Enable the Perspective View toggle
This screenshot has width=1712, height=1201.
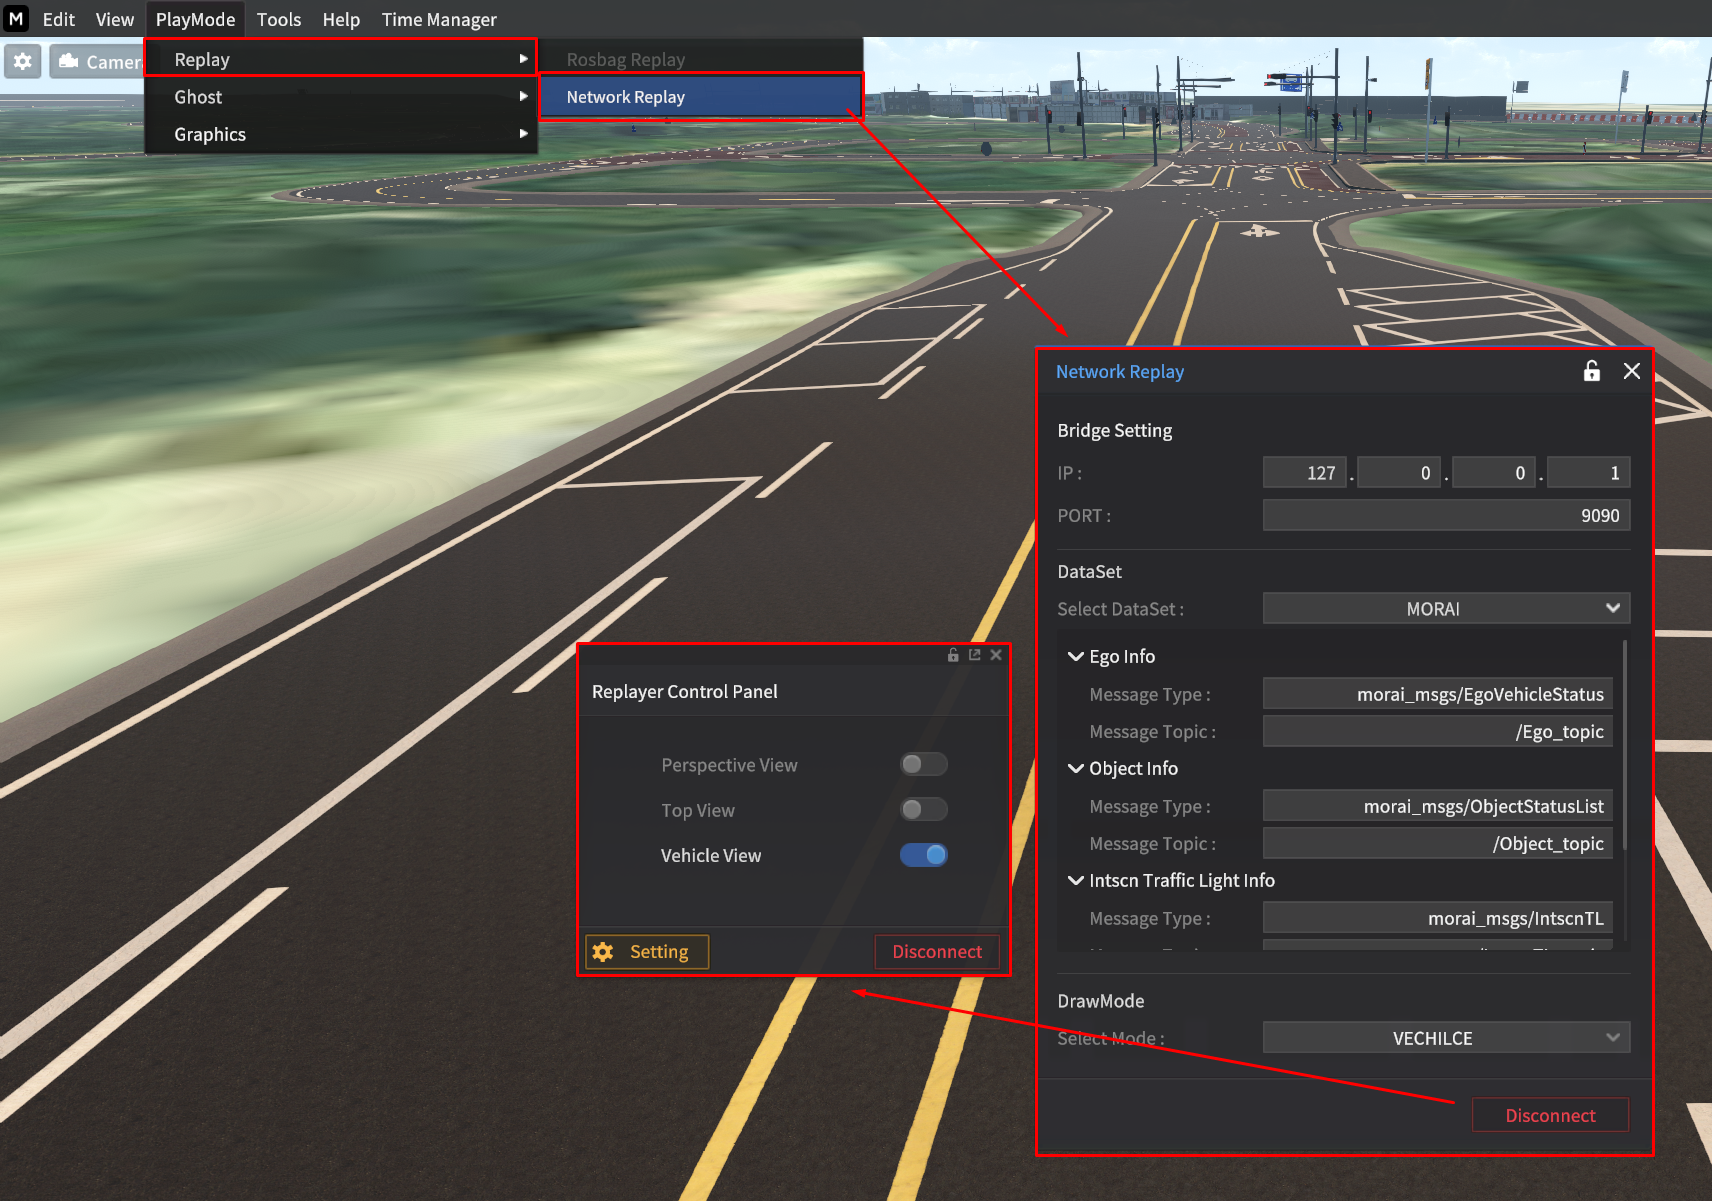click(x=923, y=765)
